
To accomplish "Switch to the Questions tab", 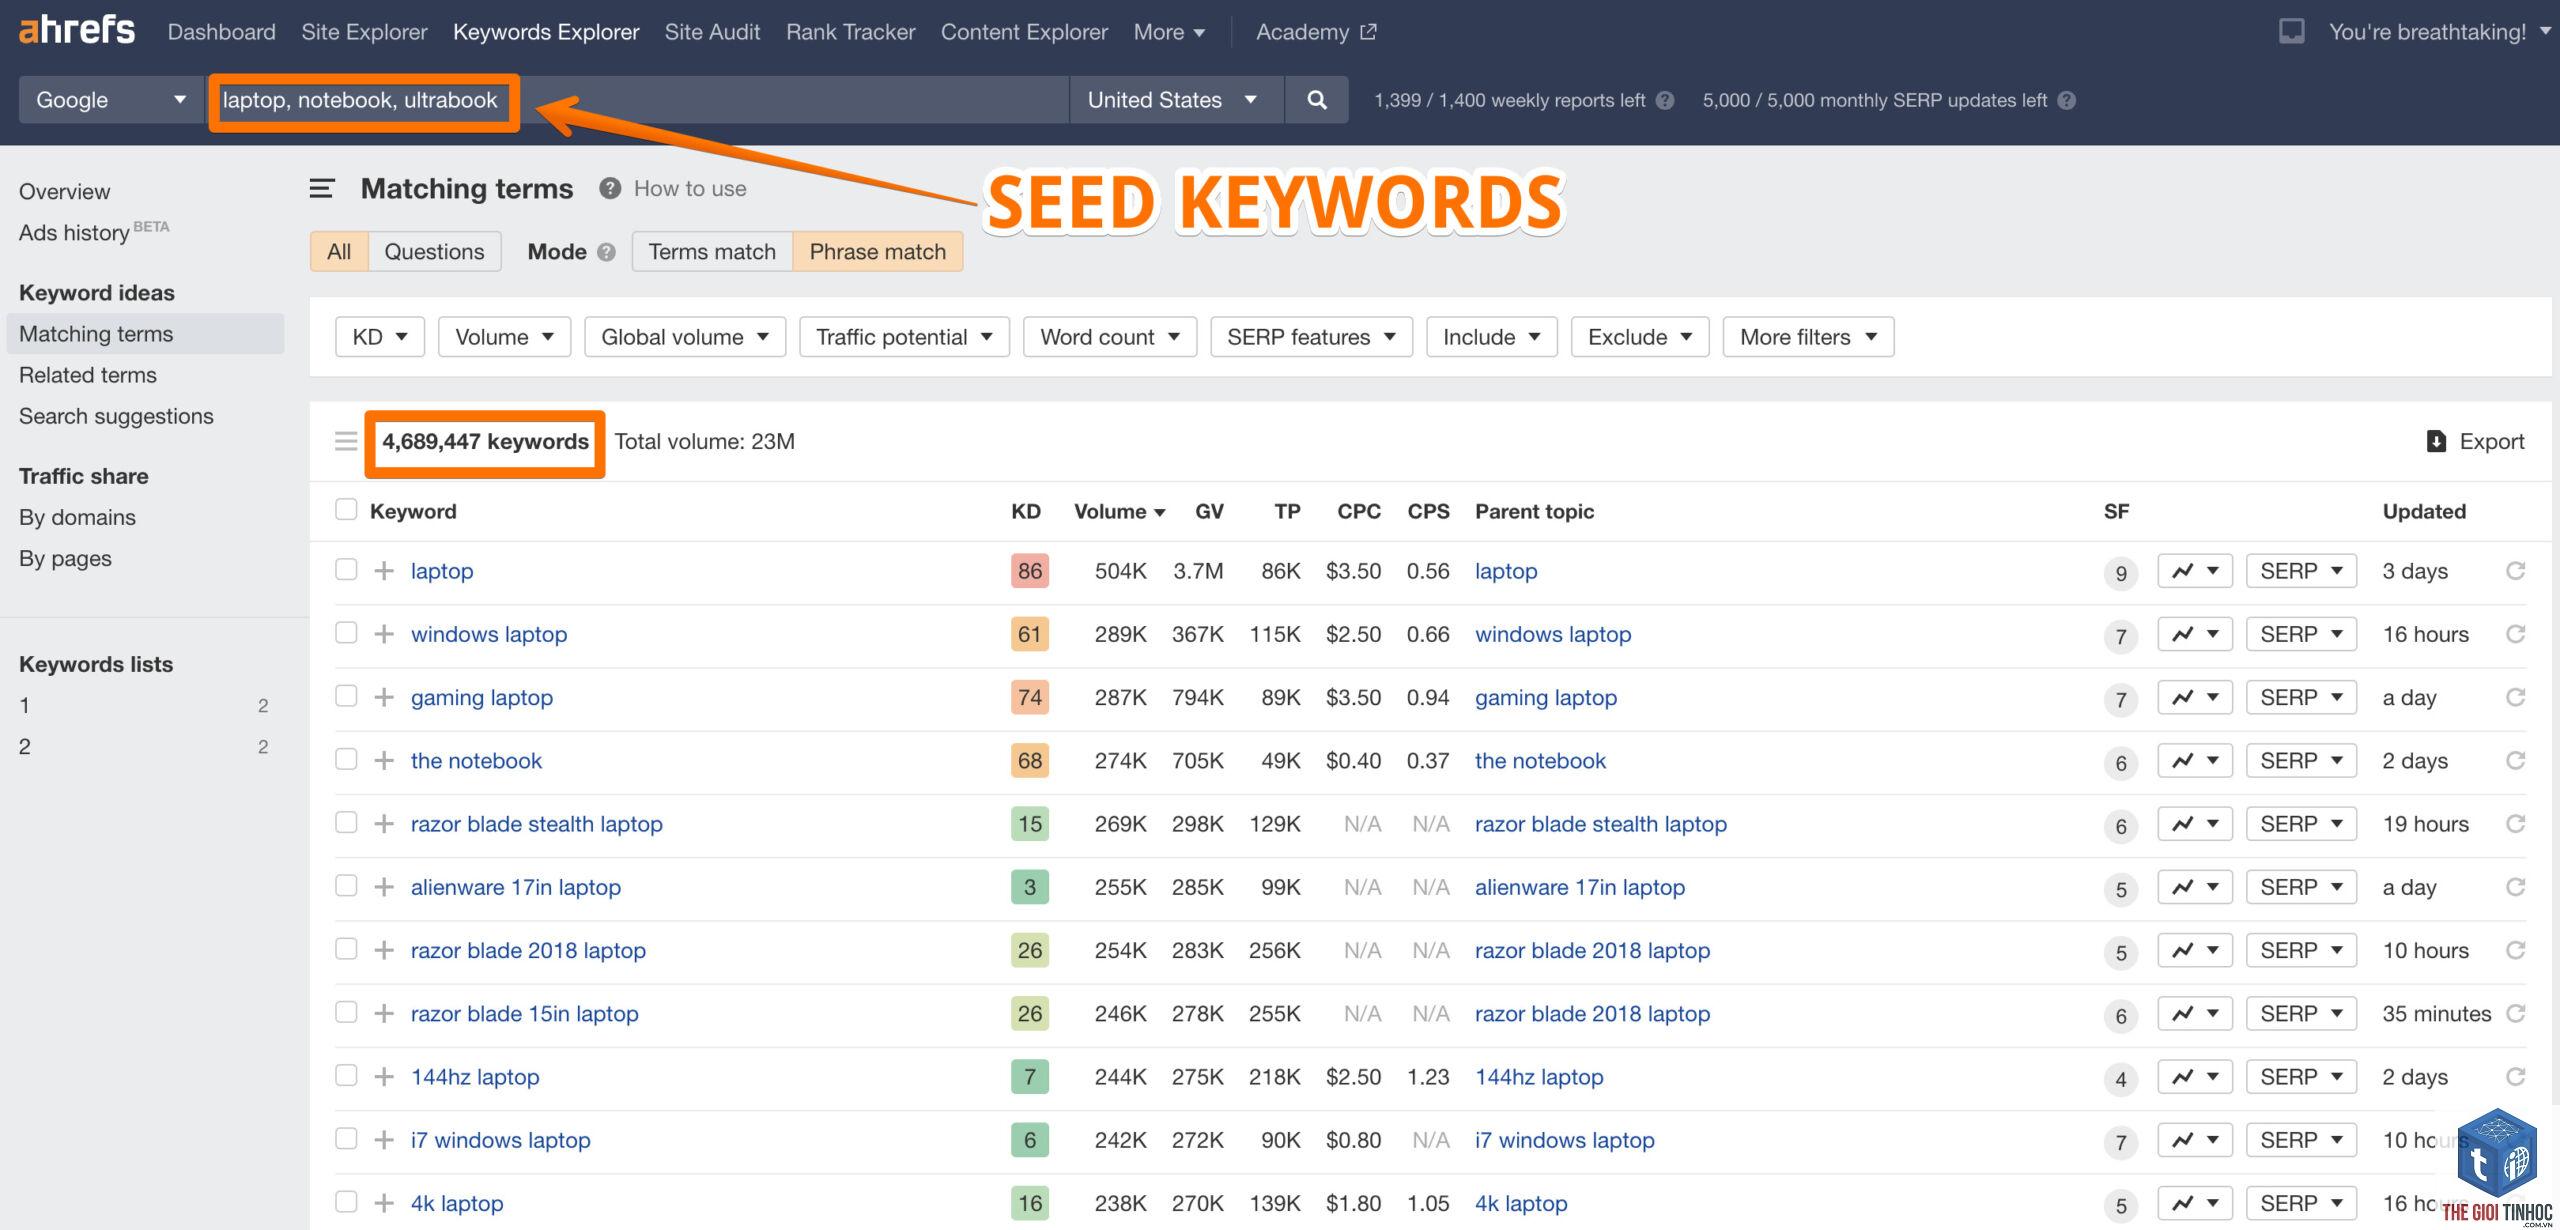I will click(434, 252).
